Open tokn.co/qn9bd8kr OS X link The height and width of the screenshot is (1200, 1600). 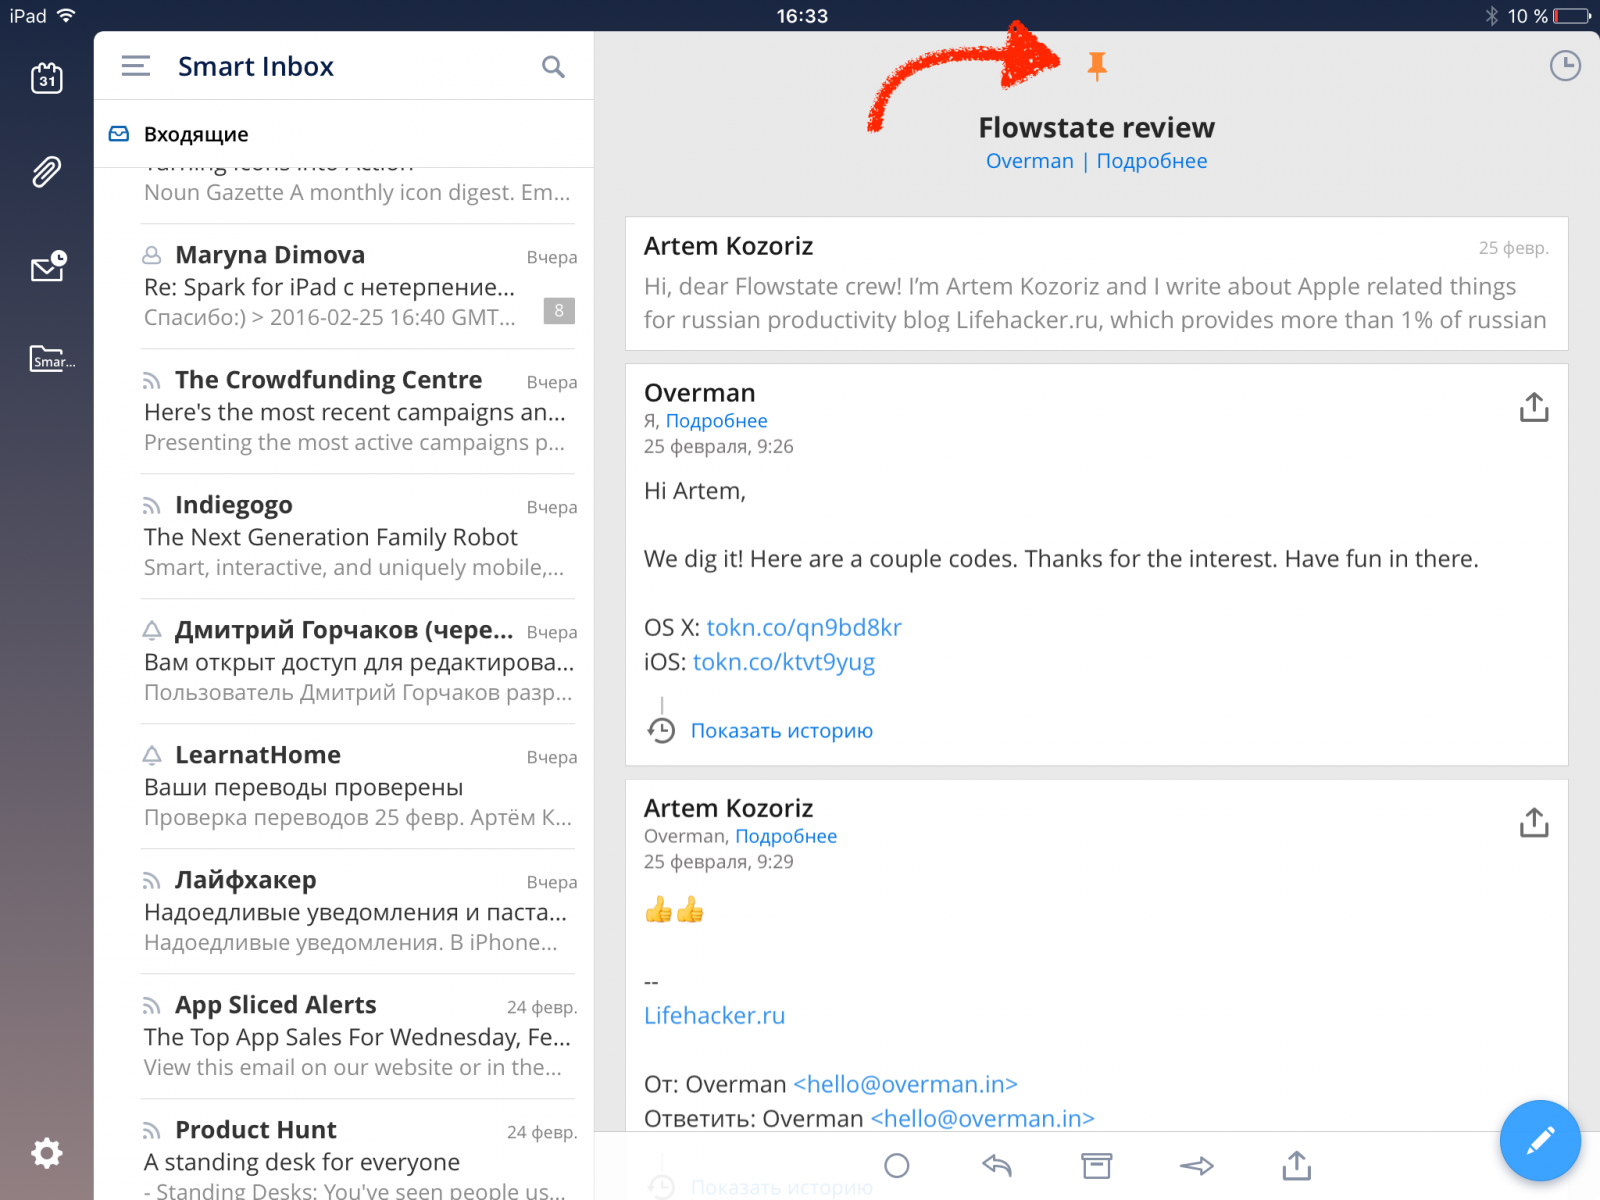804,628
